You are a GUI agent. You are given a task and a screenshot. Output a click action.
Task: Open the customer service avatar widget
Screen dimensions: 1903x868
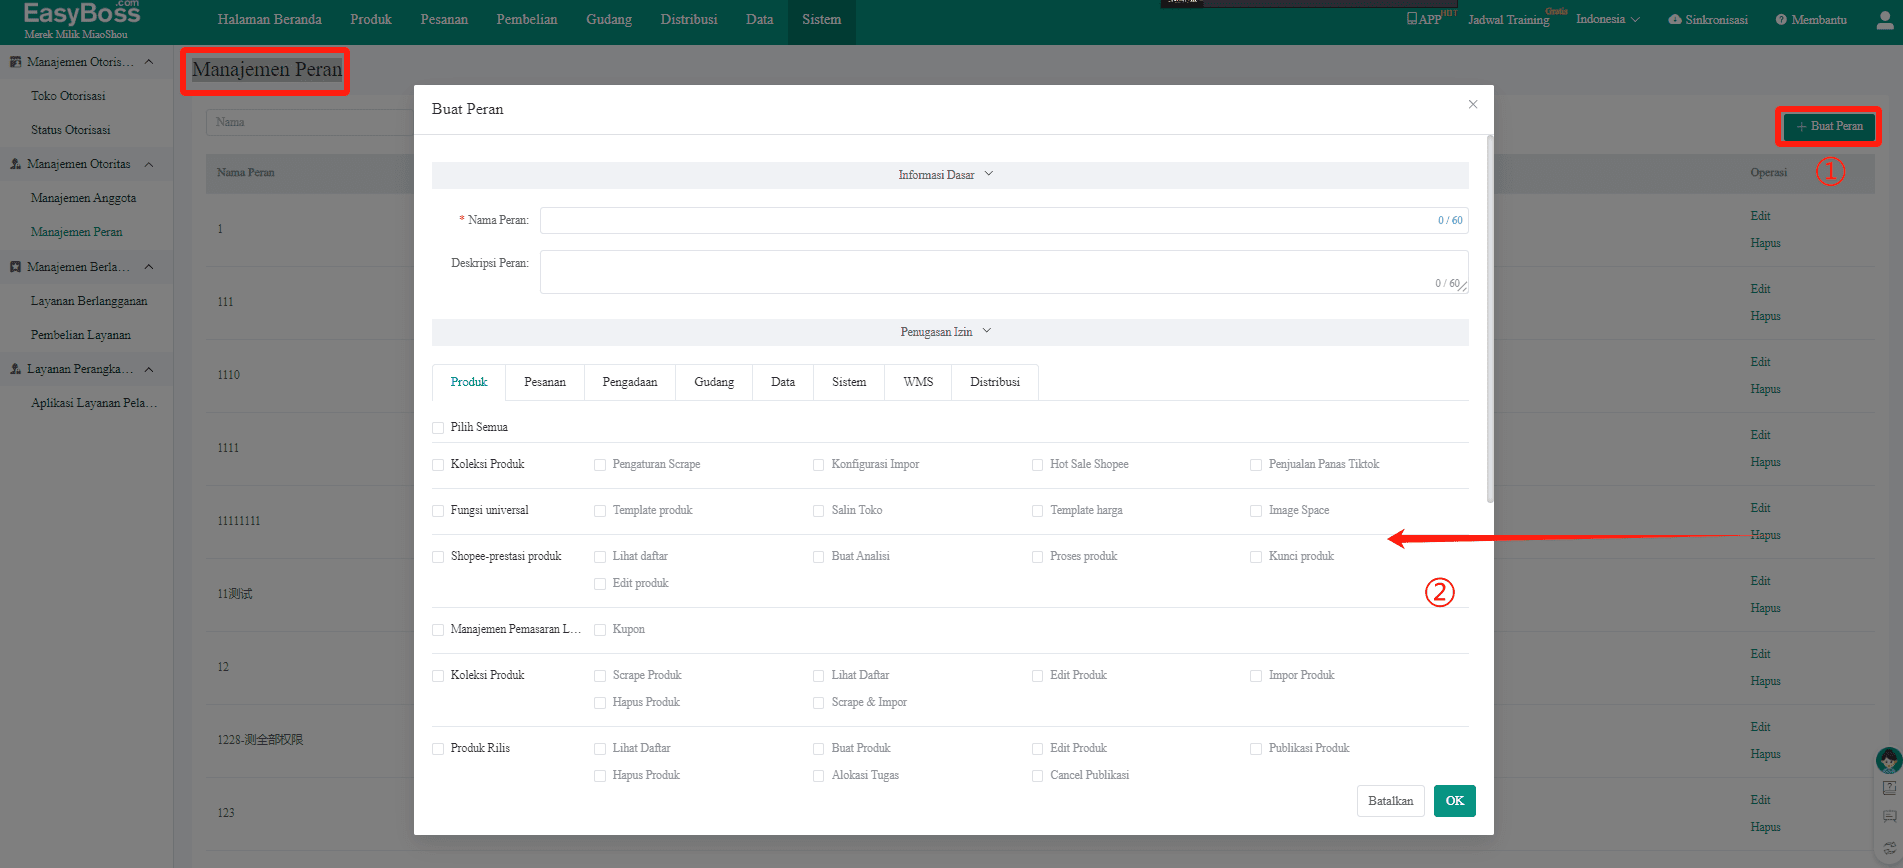(x=1888, y=761)
